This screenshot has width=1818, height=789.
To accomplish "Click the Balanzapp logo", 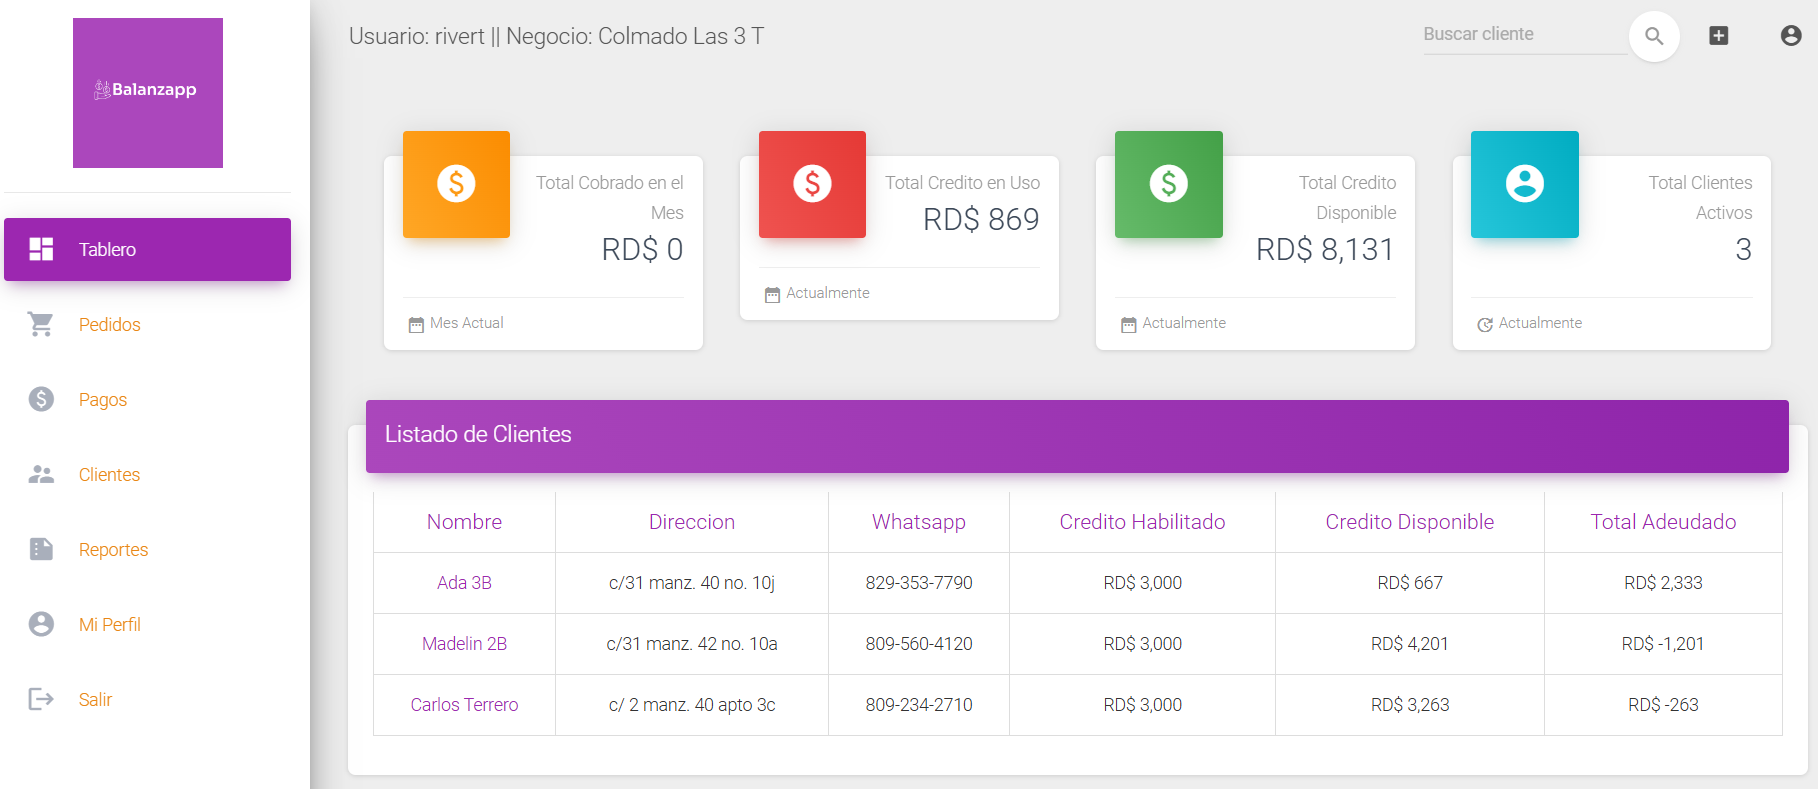I will (x=148, y=92).
